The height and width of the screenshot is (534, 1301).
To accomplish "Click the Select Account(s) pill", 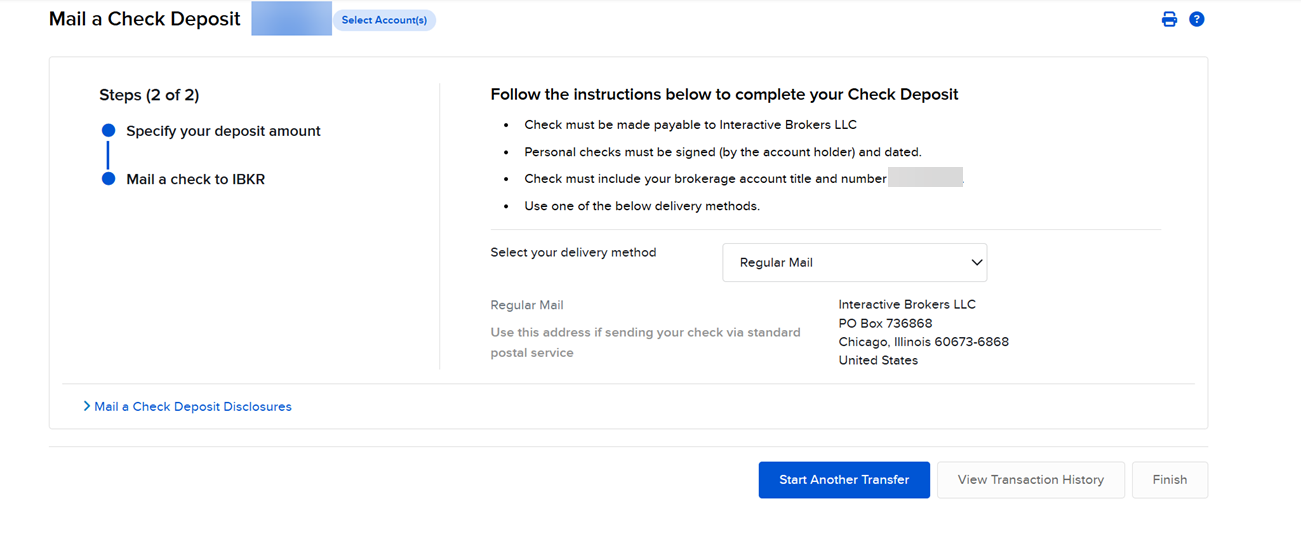I will pos(384,20).
